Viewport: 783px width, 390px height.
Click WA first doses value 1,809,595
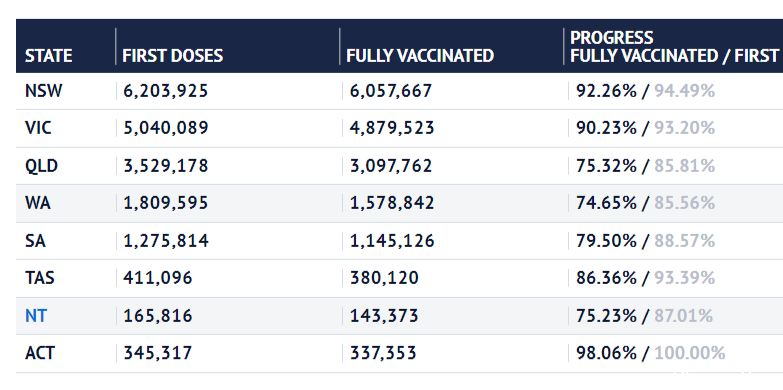tap(166, 203)
